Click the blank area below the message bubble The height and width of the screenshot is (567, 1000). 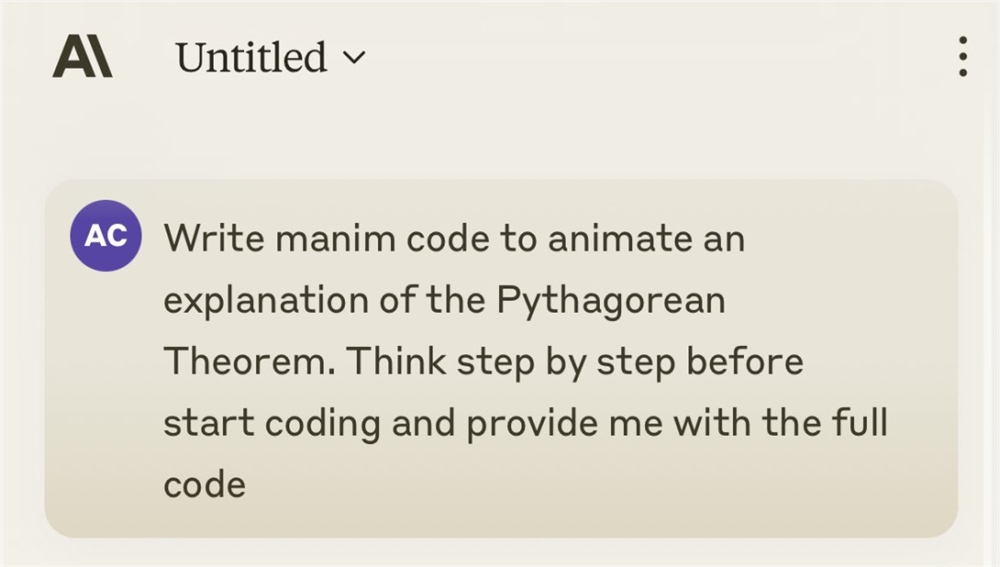pyautogui.click(x=500, y=553)
